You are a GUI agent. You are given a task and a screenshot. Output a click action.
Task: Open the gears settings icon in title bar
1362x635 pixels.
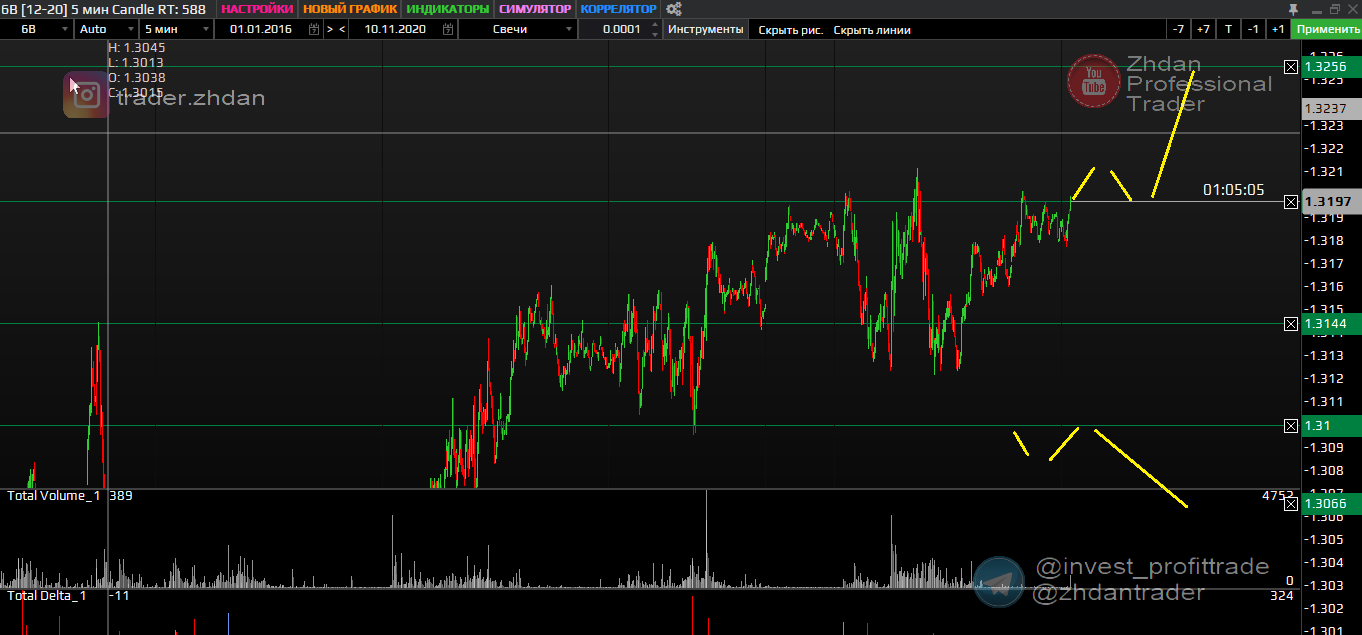[674, 9]
